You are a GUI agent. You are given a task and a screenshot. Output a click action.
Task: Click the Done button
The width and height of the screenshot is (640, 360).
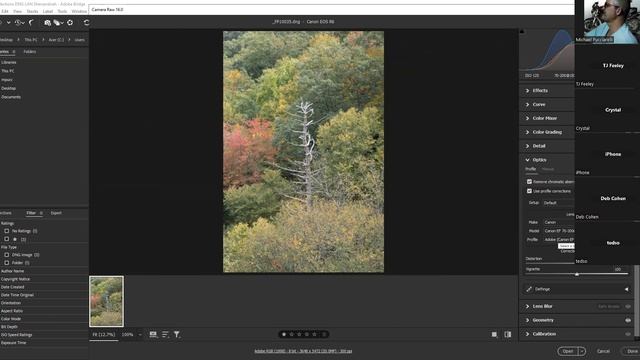631,351
